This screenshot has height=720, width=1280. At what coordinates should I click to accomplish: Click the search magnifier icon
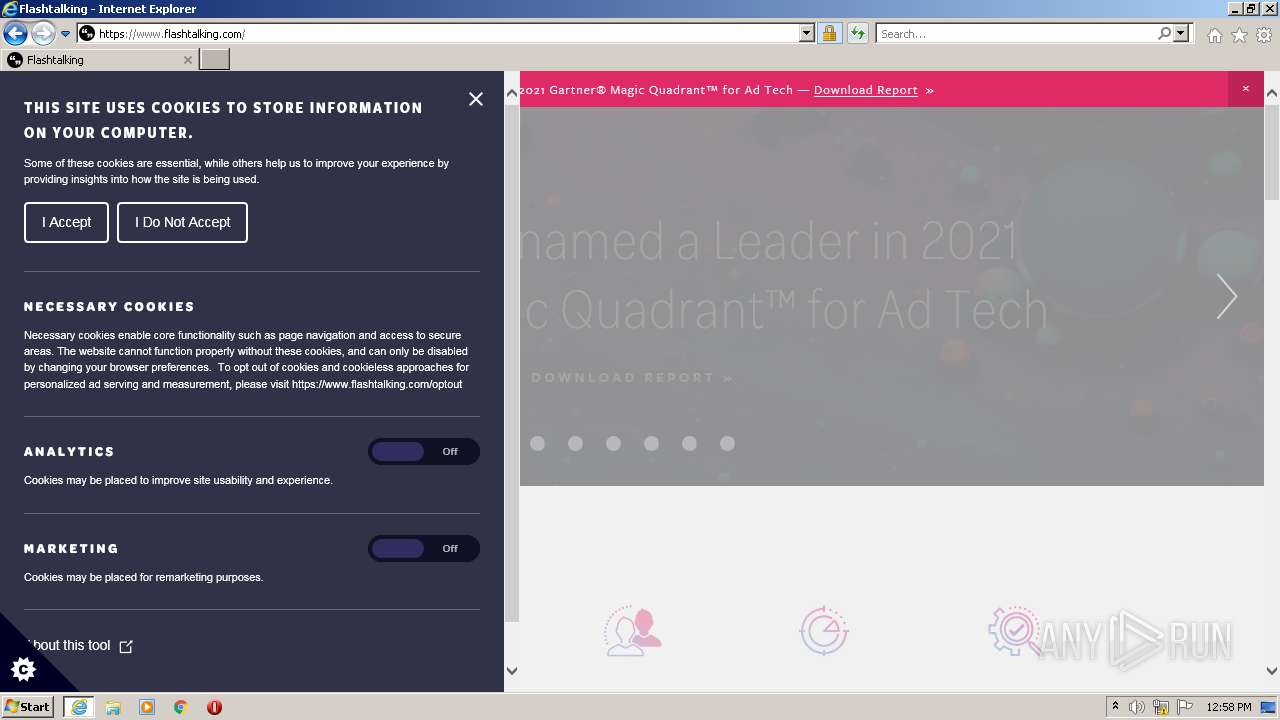coord(1164,34)
